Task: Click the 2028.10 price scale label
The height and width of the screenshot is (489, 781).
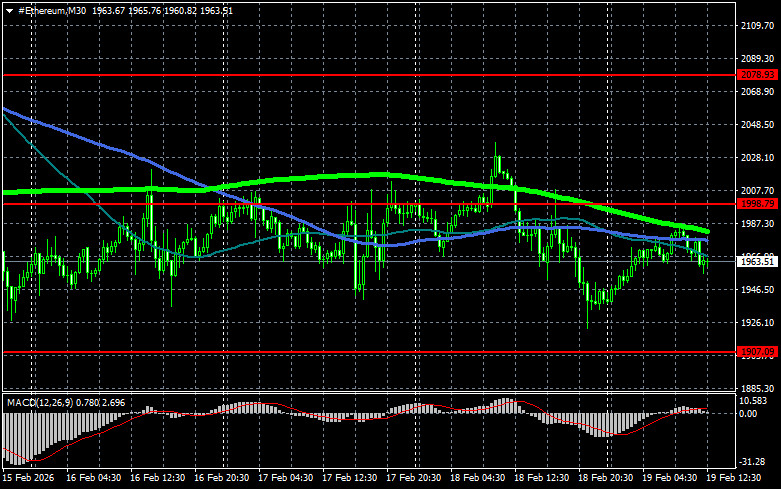Action: tap(757, 158)
